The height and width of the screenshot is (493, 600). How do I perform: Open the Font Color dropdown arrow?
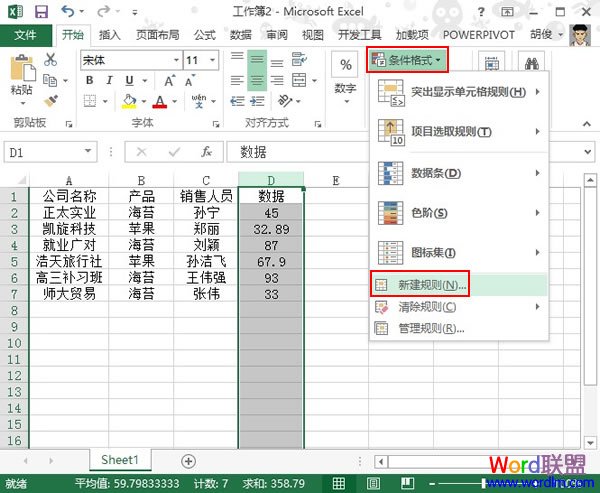click(174, 101)
